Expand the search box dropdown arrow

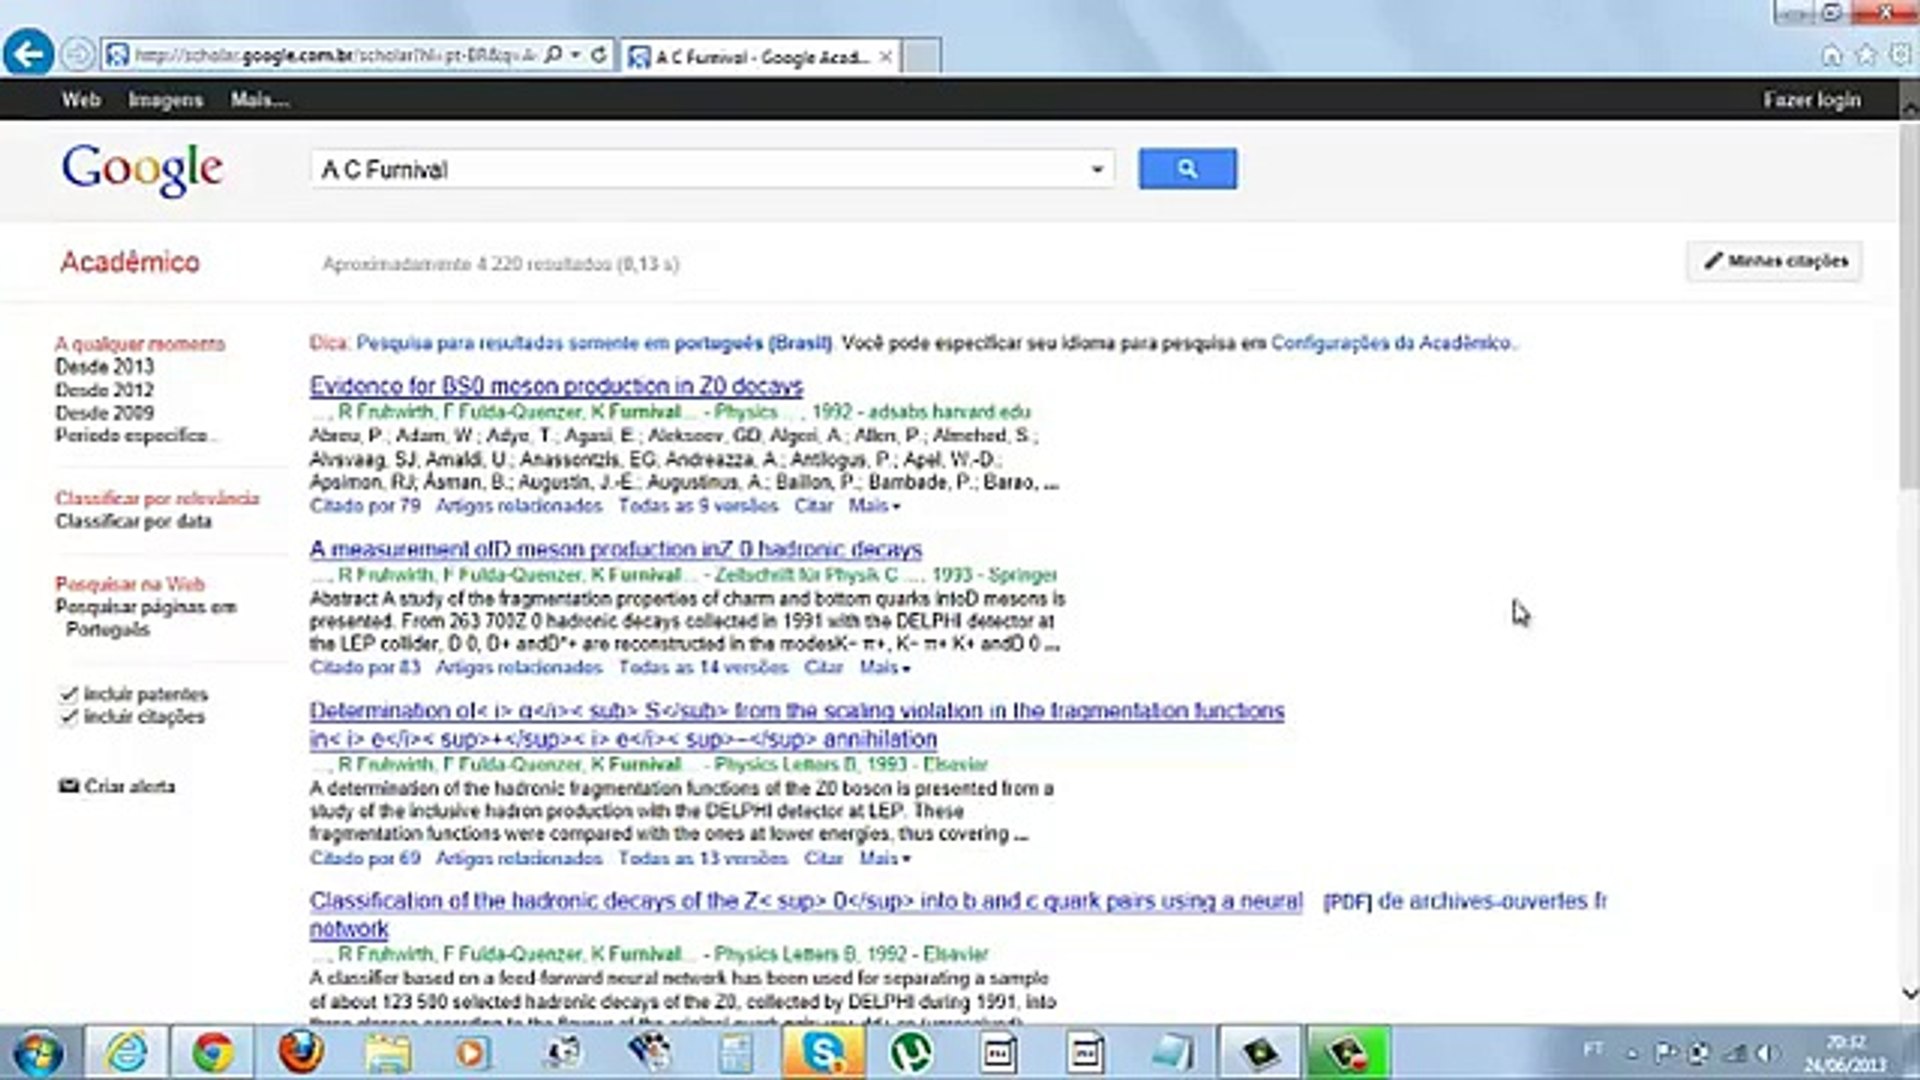tap(1097, 170)
